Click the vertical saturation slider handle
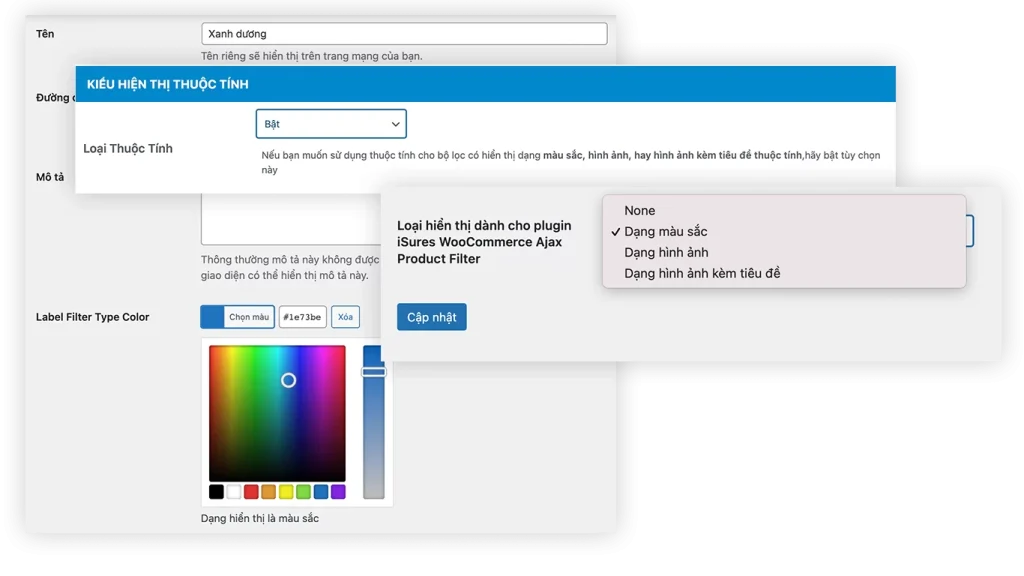Image resolution: width=1024 pixels, height=576 pixels. pos(373,372)
